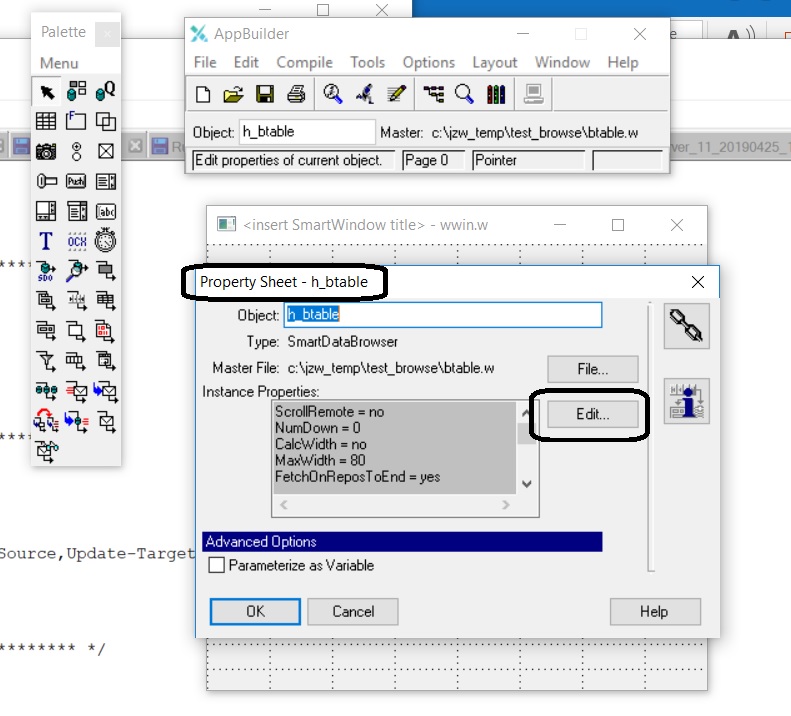Open the Palette Menu
Screen dimensions: 791x716
[x=59, y=63]
